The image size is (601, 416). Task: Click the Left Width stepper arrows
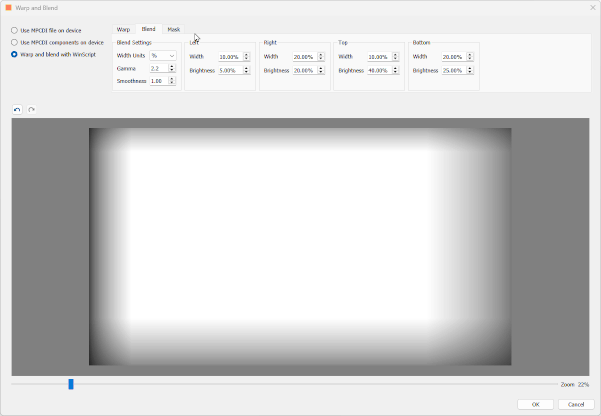coord(246,57)
